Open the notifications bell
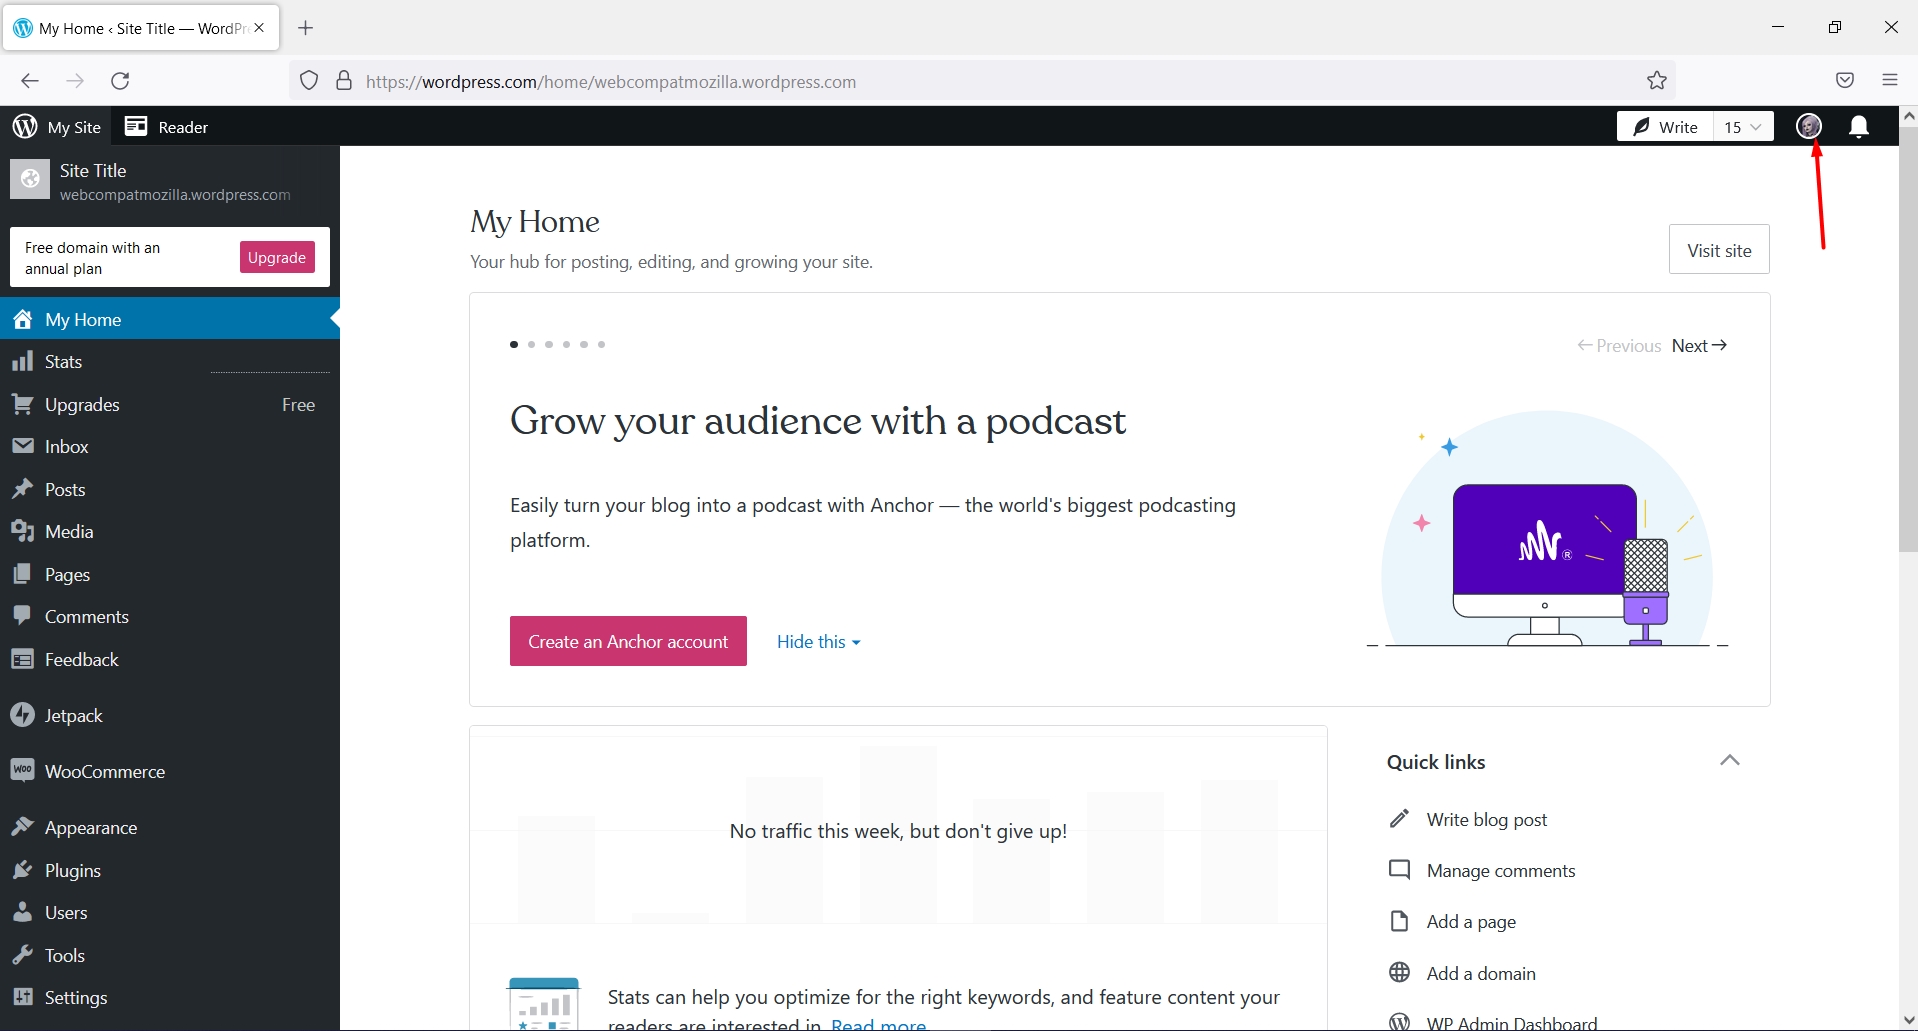 (1859, 126)
